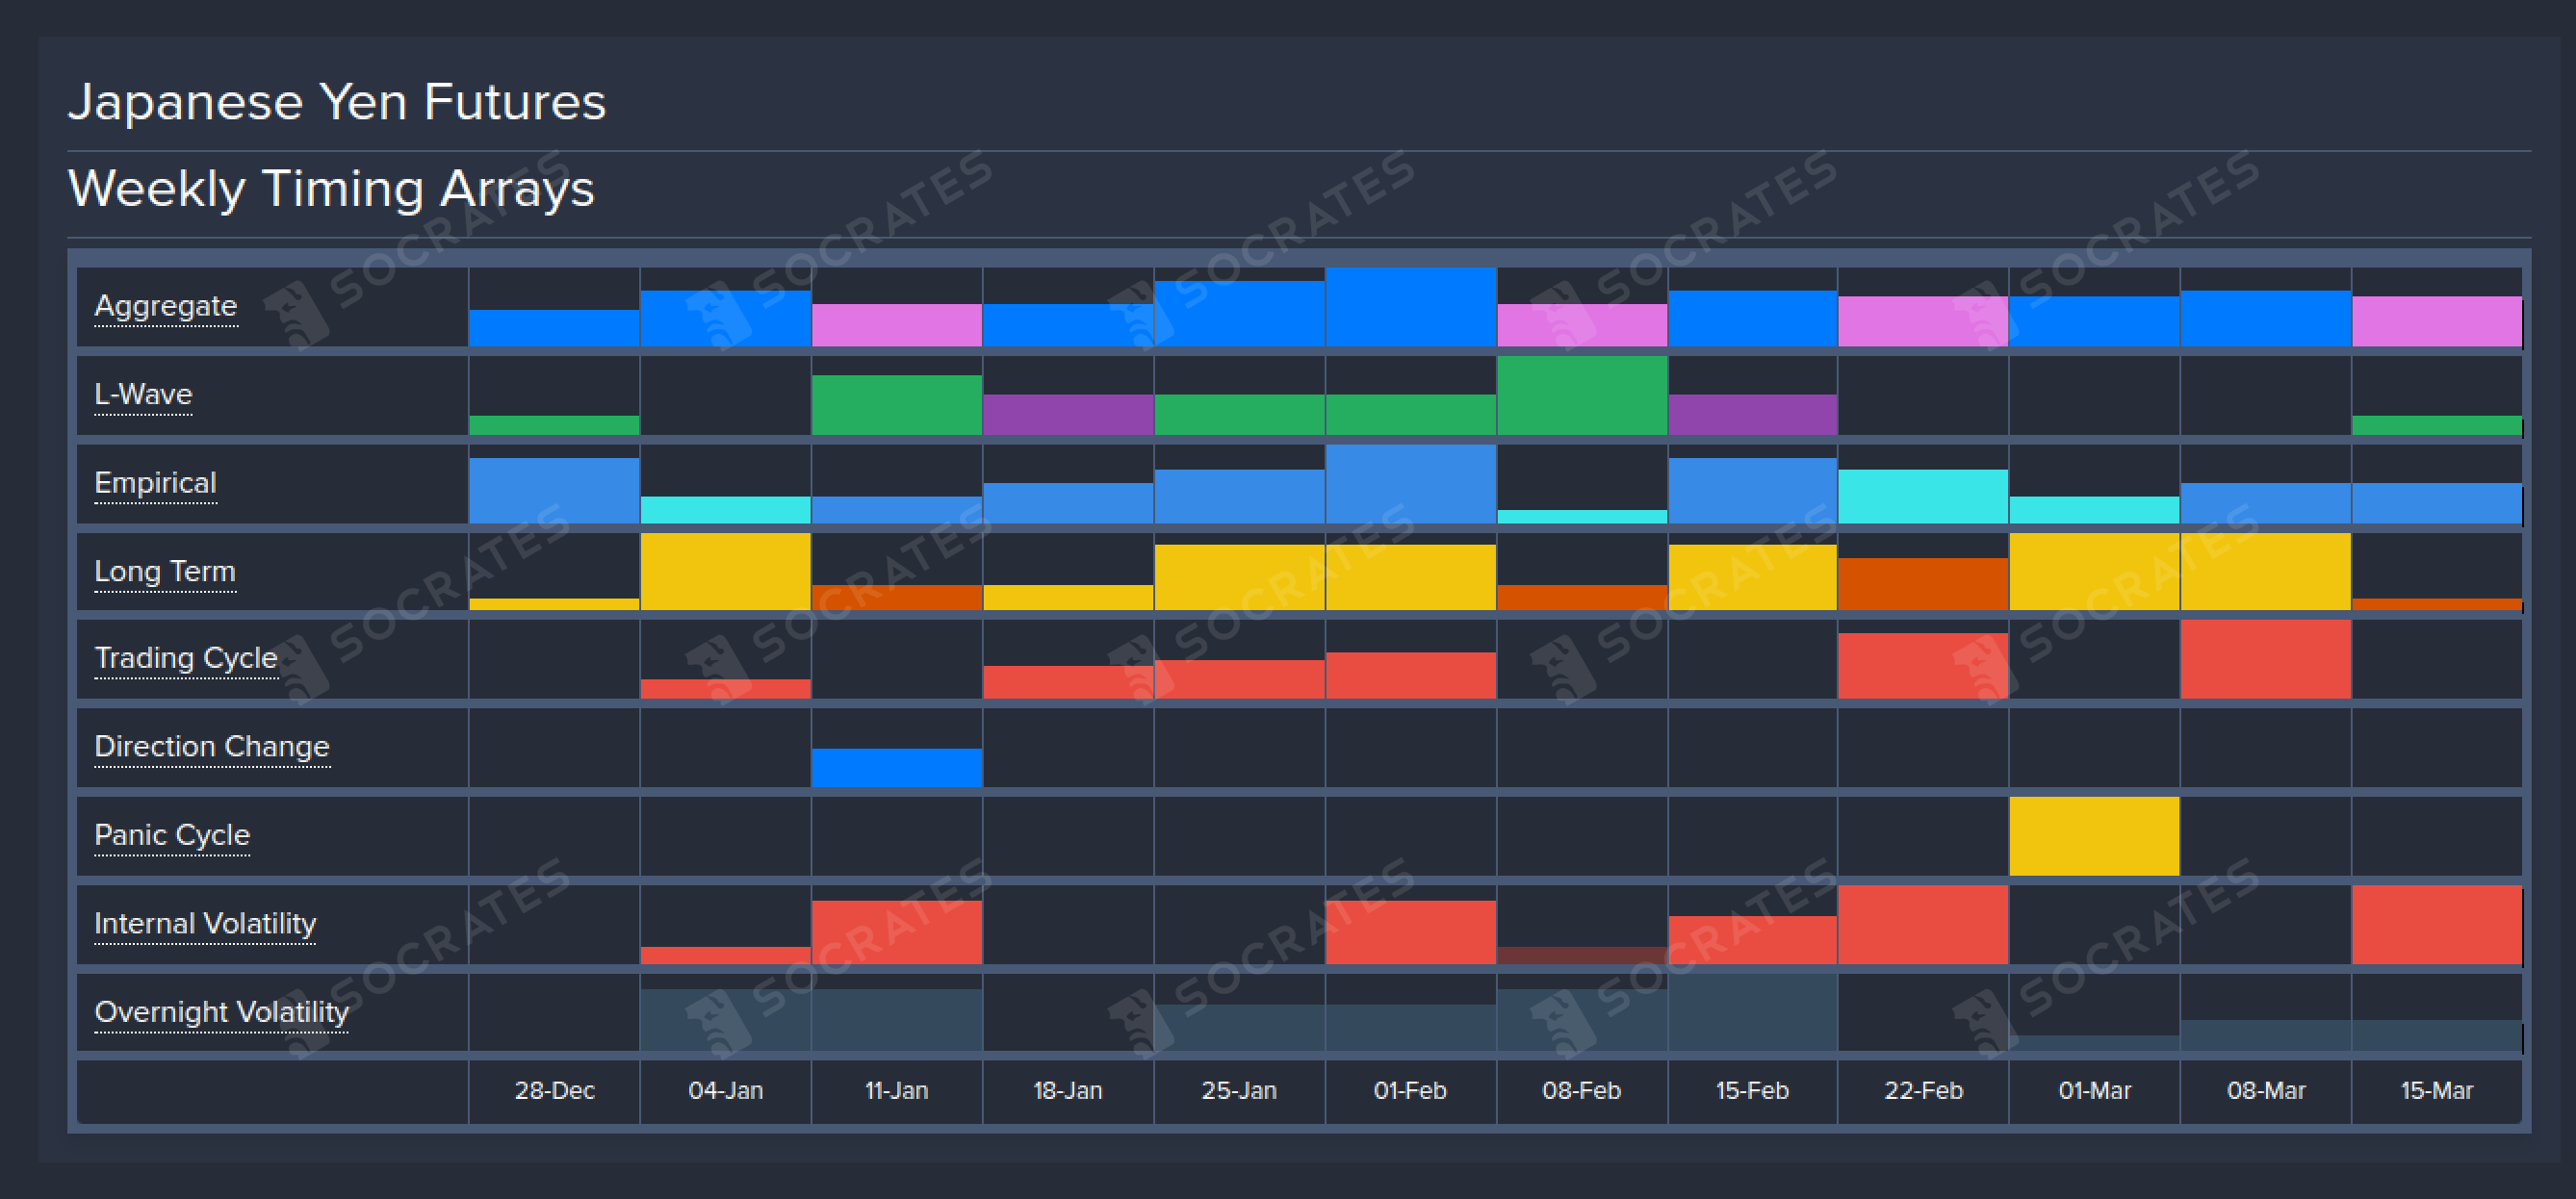
Task: Select the 01-Feb date column label
Action: 1410,1090
